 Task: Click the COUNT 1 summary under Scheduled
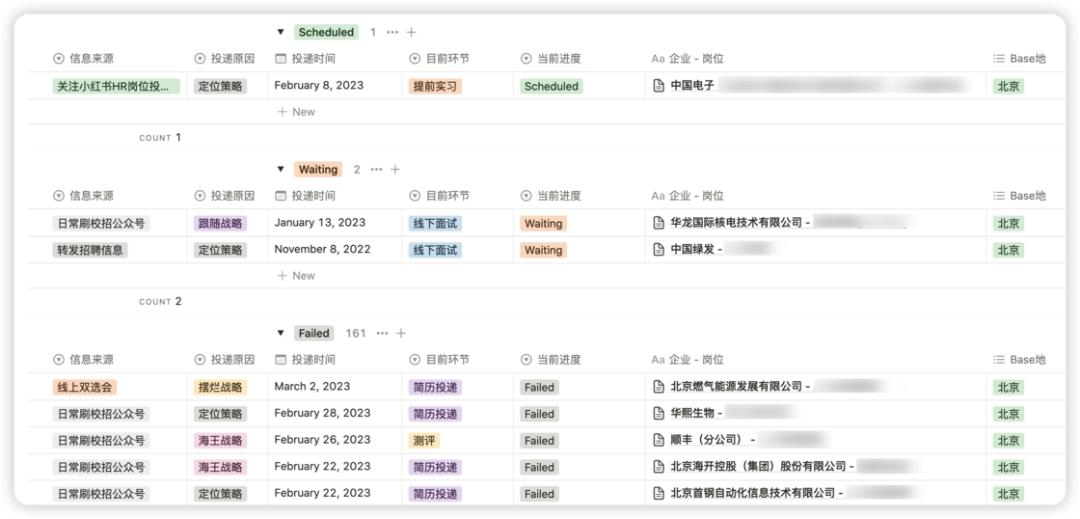pos(160,138)
